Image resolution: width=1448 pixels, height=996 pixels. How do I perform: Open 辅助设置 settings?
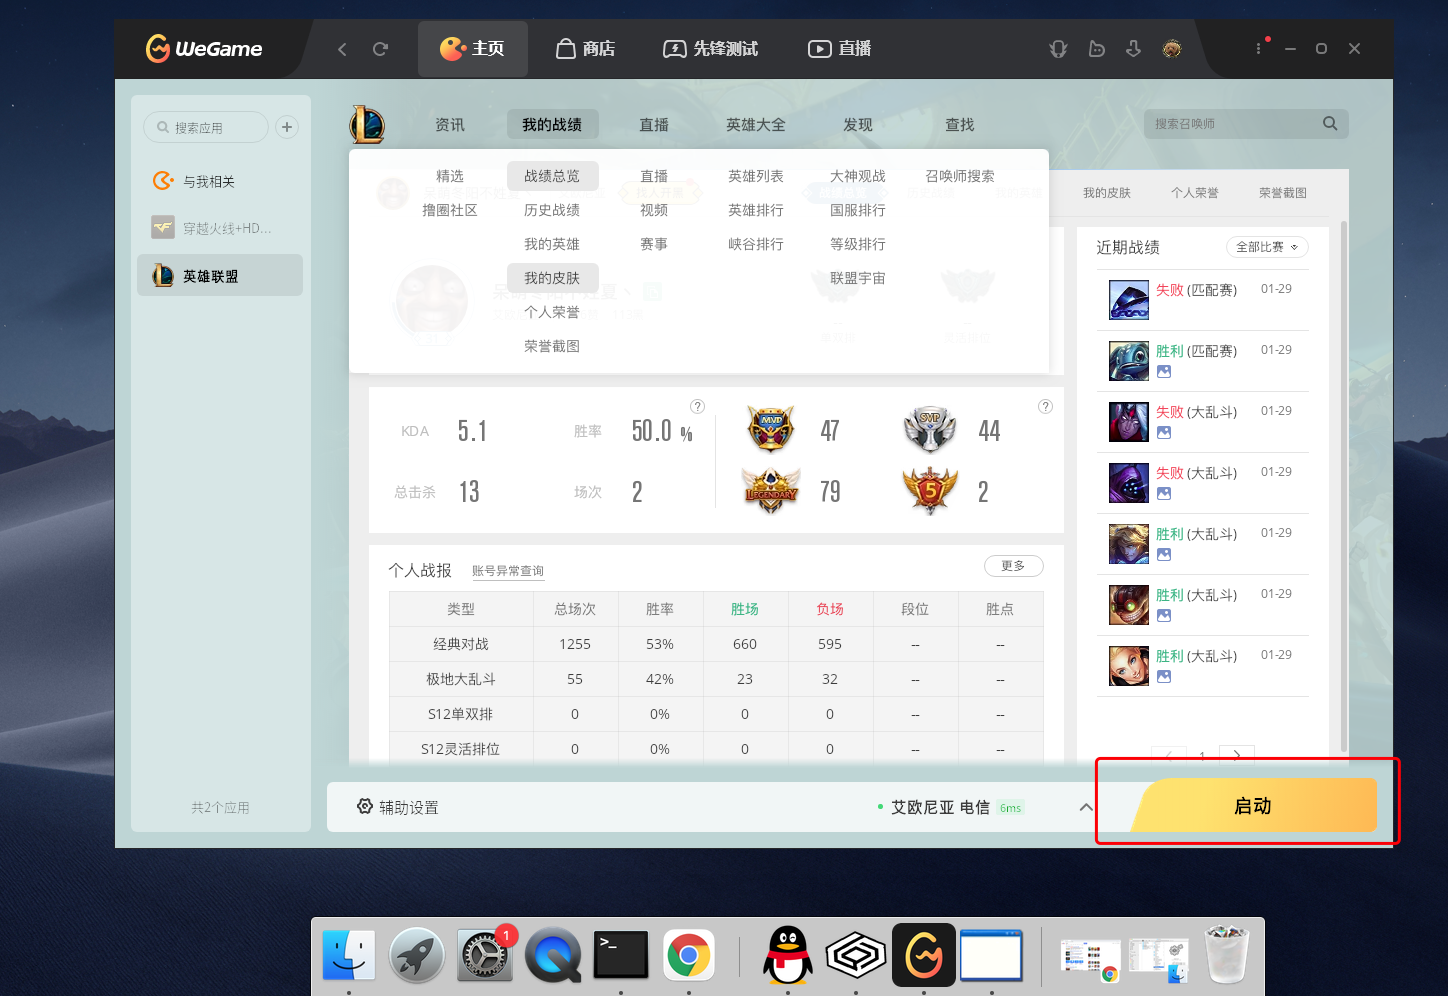pos(398,807)
